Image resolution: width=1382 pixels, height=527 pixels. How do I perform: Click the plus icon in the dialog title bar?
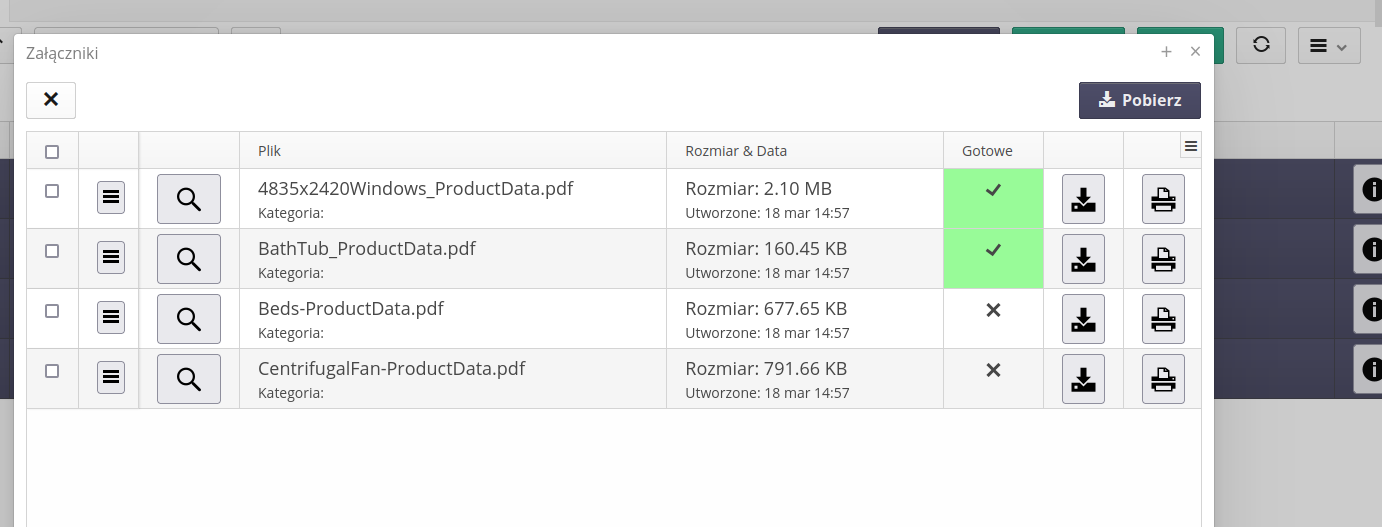coord(1166,52)
